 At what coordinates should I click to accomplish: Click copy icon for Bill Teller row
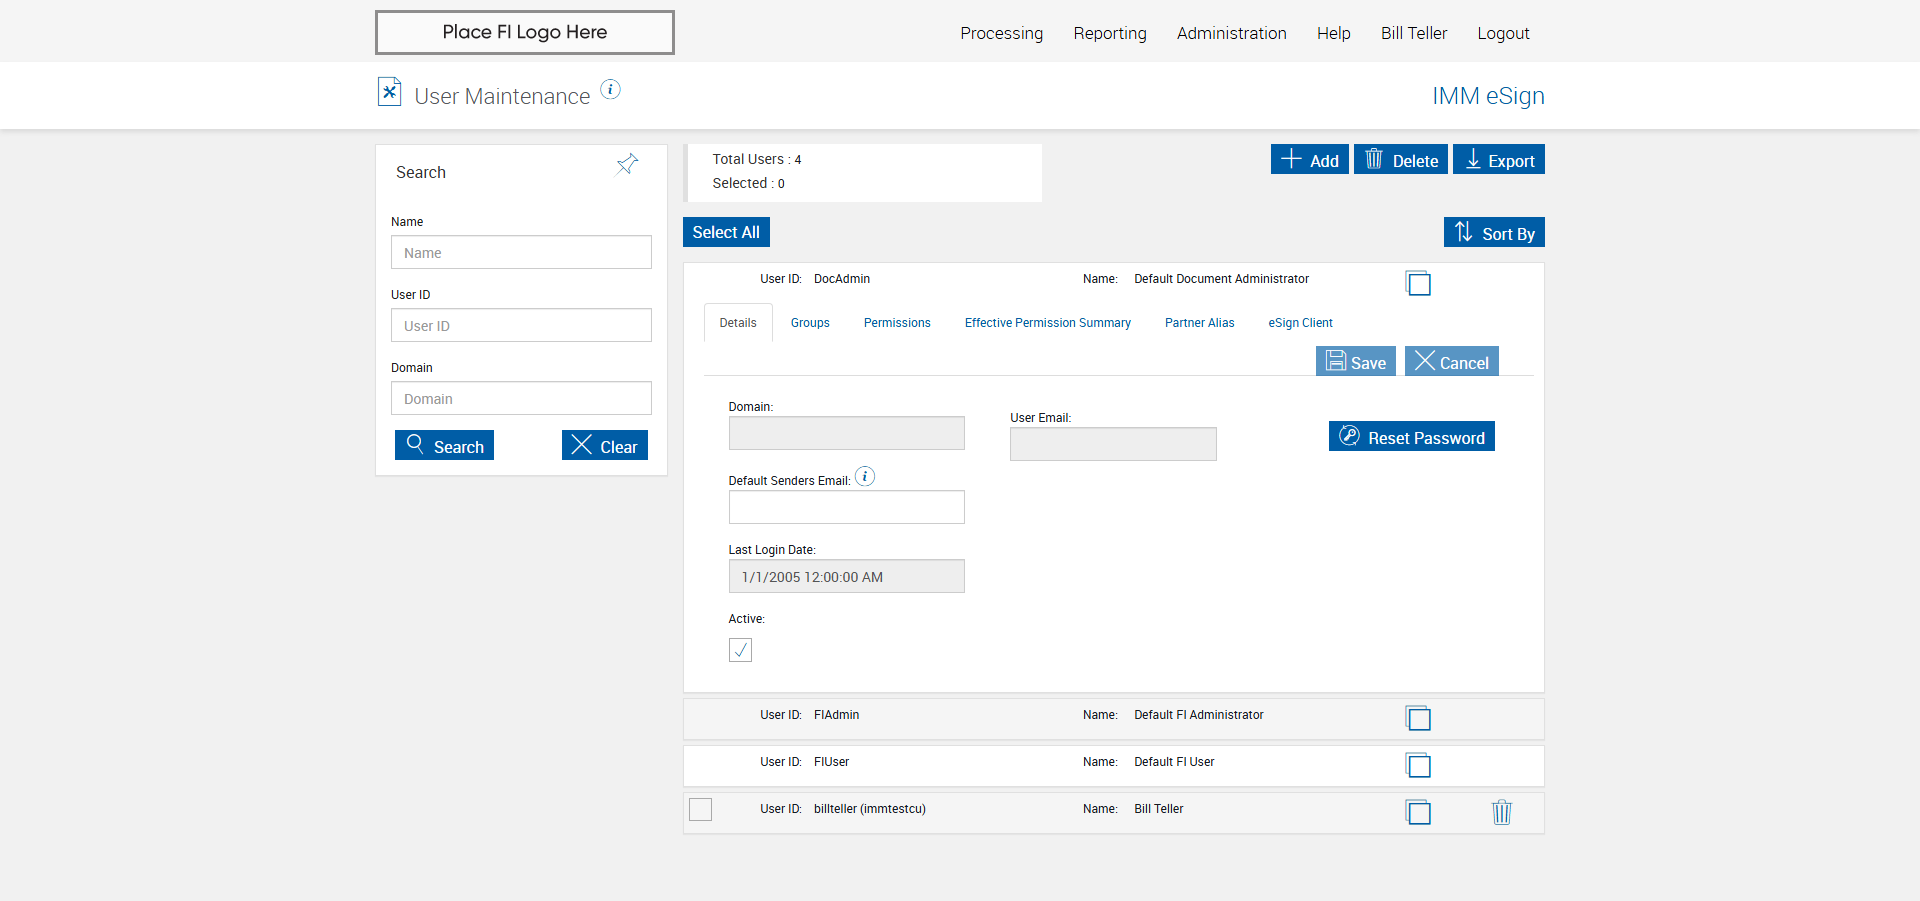(x=1418, y=812)
